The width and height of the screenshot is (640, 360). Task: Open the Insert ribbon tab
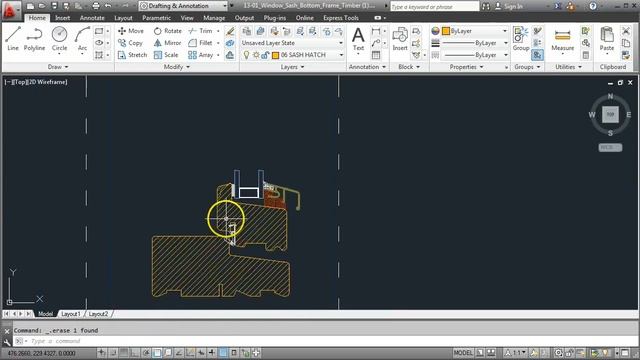click(x=62, y=18)
